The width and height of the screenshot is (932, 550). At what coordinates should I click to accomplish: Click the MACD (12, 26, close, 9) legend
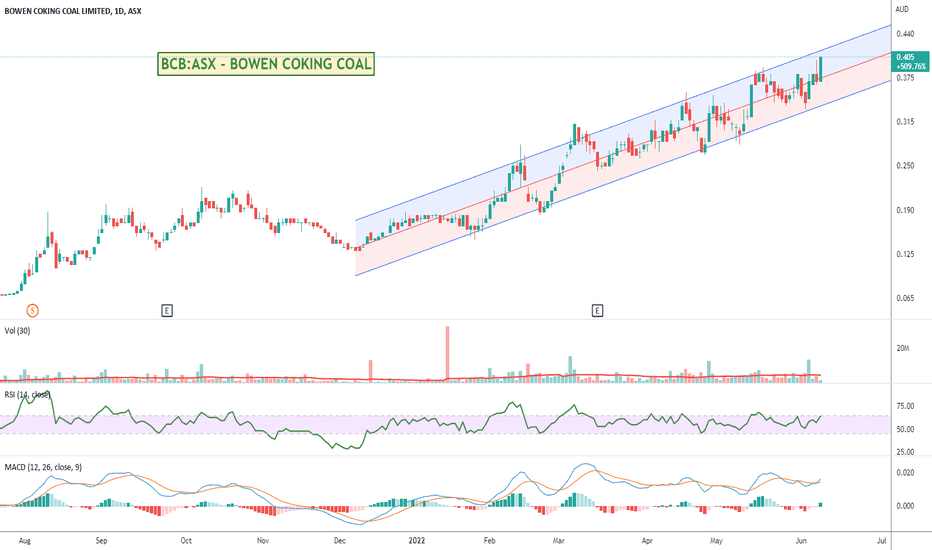(43, 467)
